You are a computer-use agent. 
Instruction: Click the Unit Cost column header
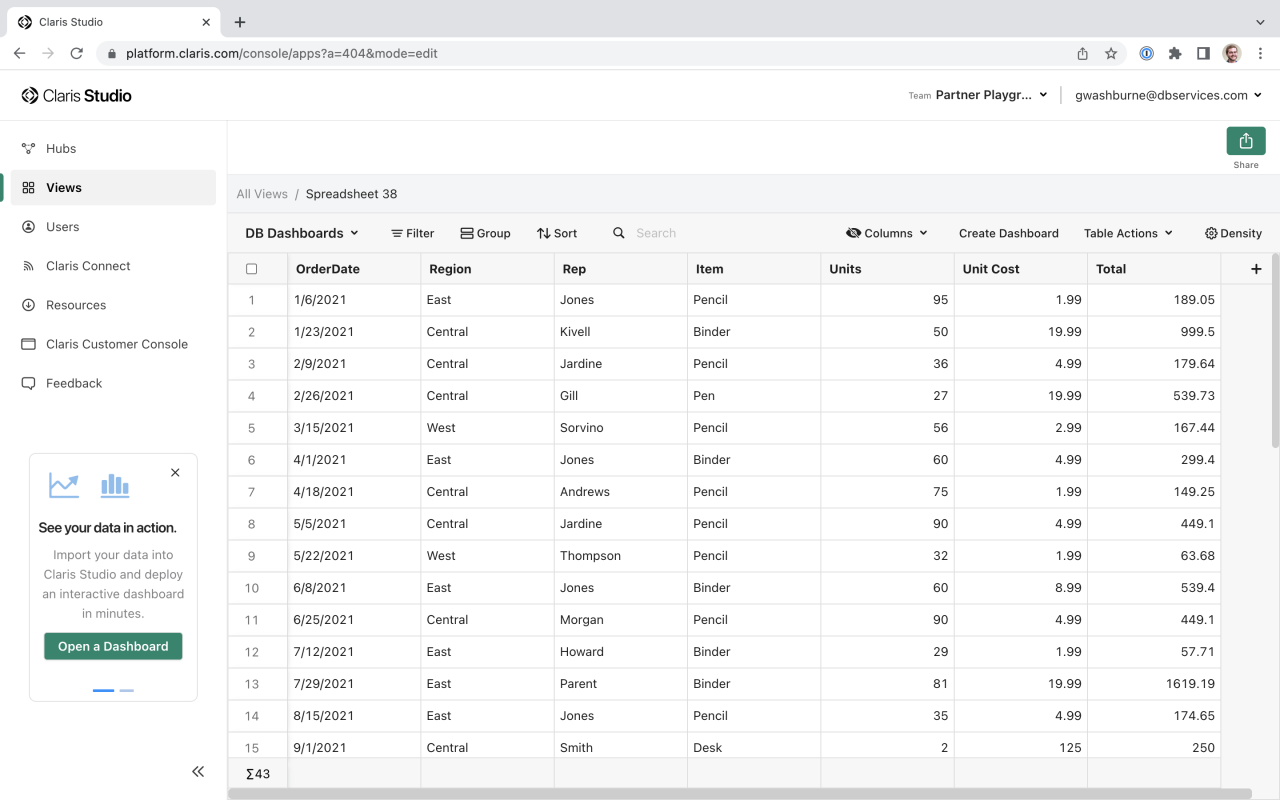1021,269
